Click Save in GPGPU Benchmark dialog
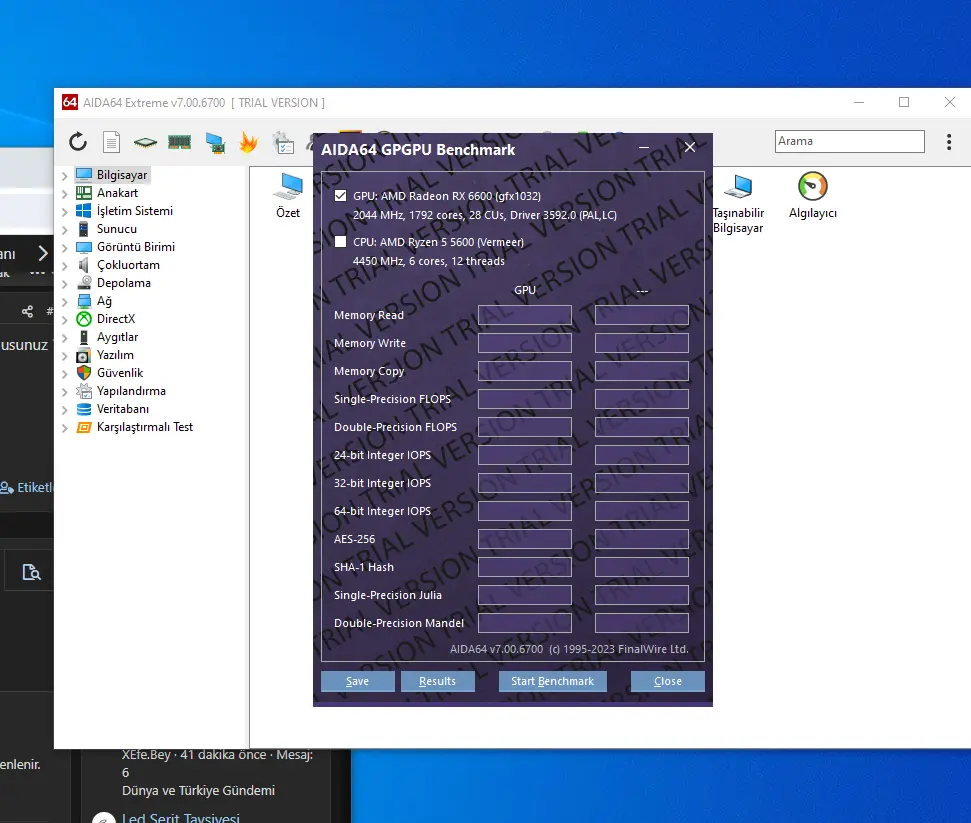971x823 pixels. click(x=357, y=681)
